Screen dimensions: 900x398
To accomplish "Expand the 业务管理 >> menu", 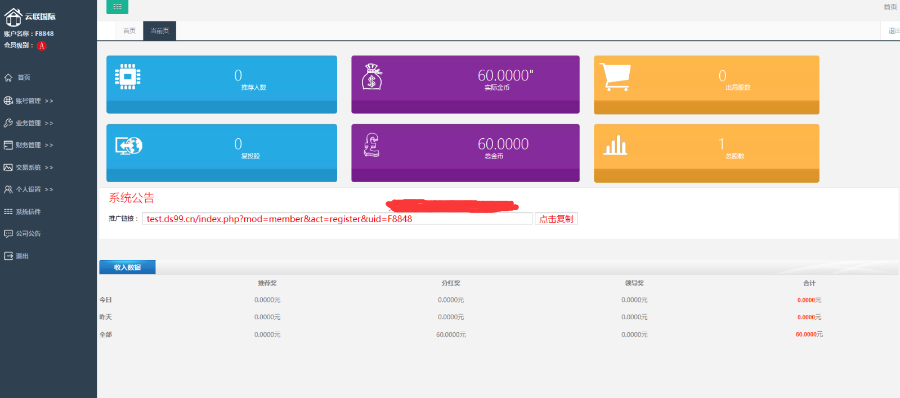I will 34,123.
